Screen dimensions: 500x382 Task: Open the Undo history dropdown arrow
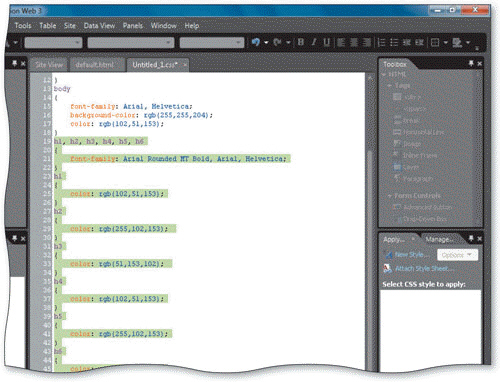[266, 43]
